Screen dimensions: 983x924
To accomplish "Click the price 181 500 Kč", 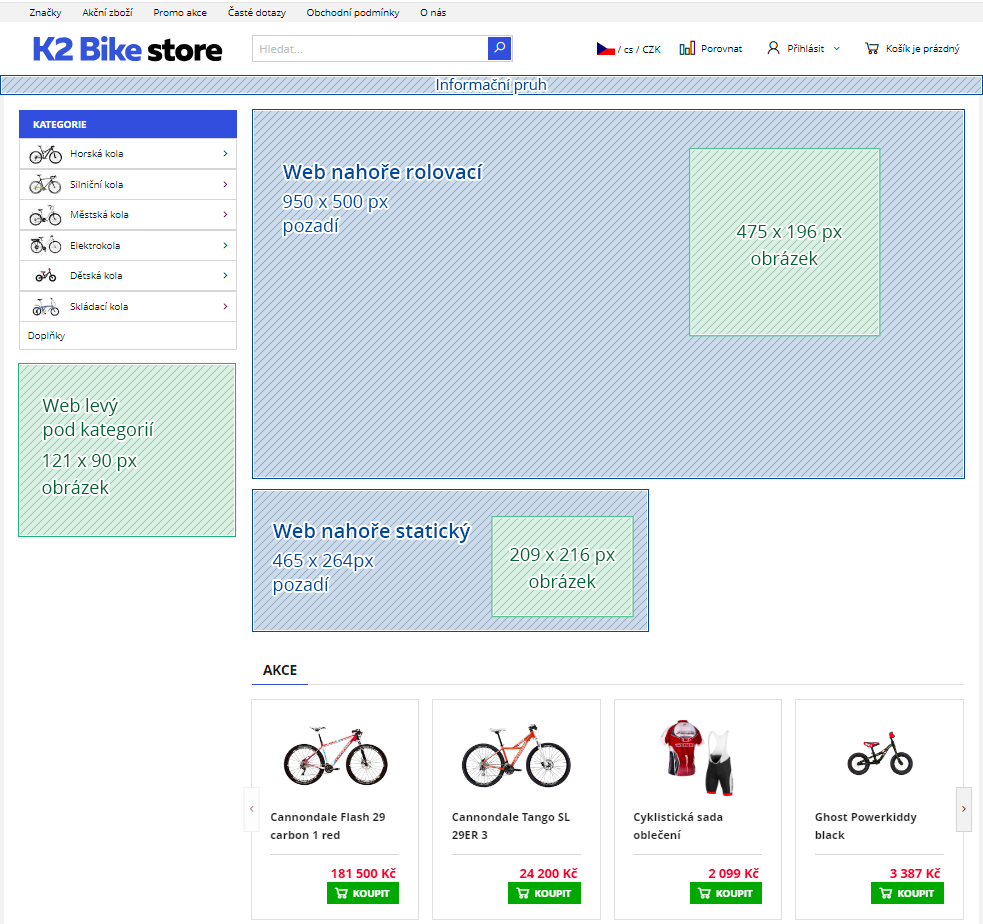I will (x=363, y=873).
